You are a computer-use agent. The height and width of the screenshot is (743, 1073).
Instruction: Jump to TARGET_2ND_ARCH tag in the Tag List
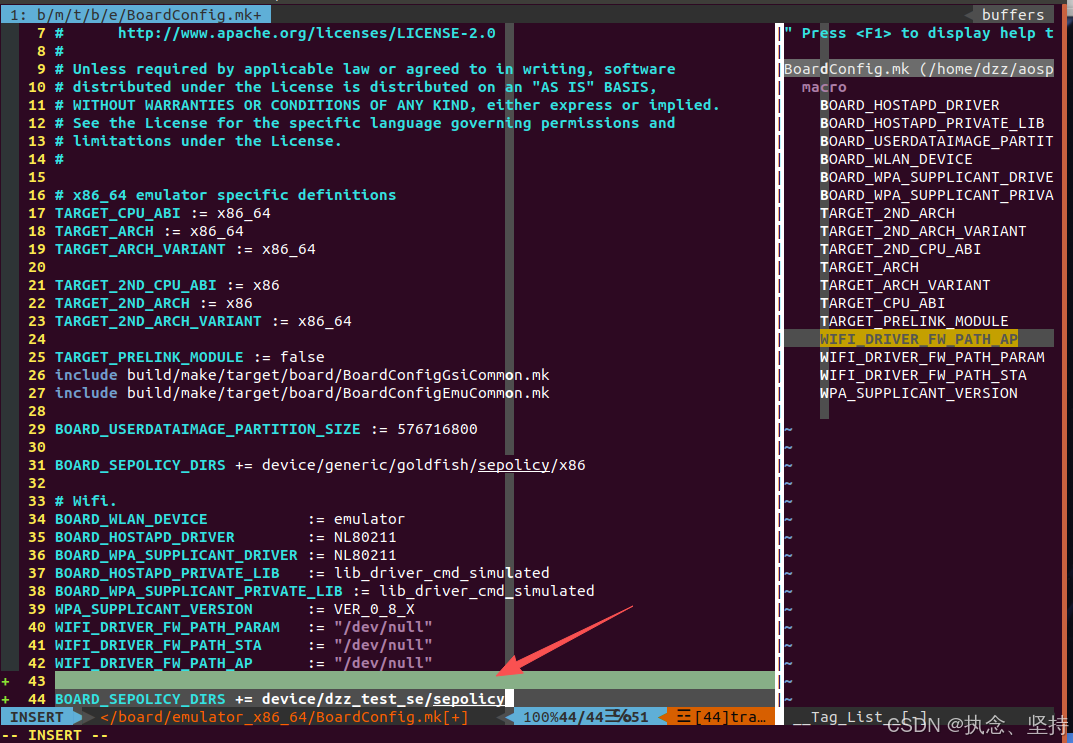pyautogui.click(x=887, y=213)
